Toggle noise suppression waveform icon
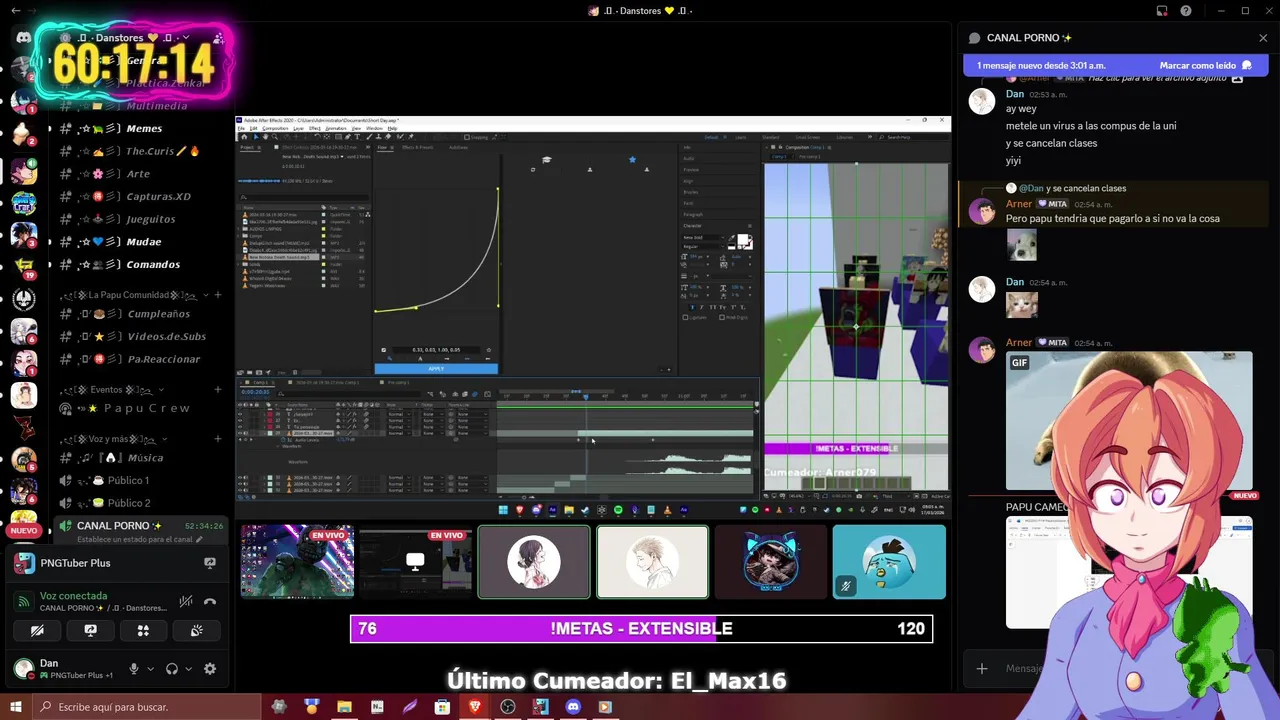Image resolution: width=1280 pixels, height=720 pixels. 186,601
